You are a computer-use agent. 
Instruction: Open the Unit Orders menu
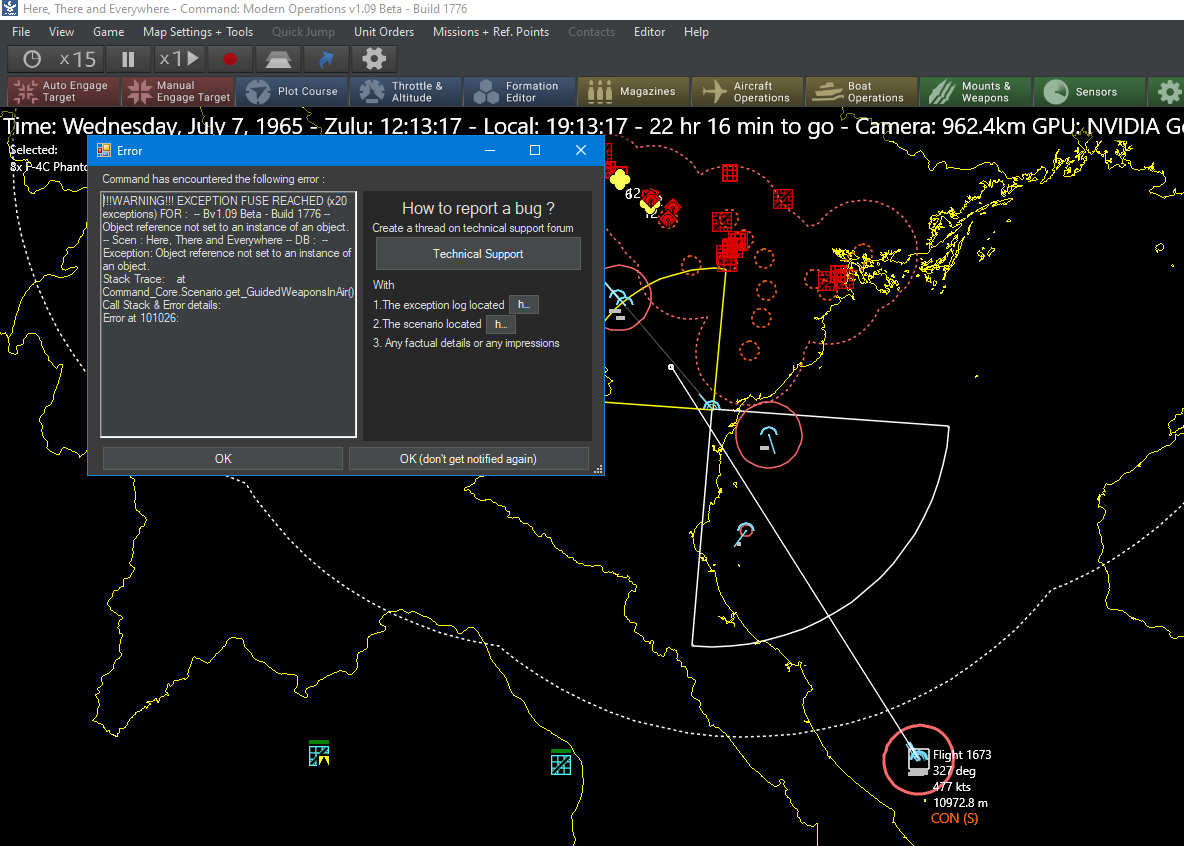(384, 32)
